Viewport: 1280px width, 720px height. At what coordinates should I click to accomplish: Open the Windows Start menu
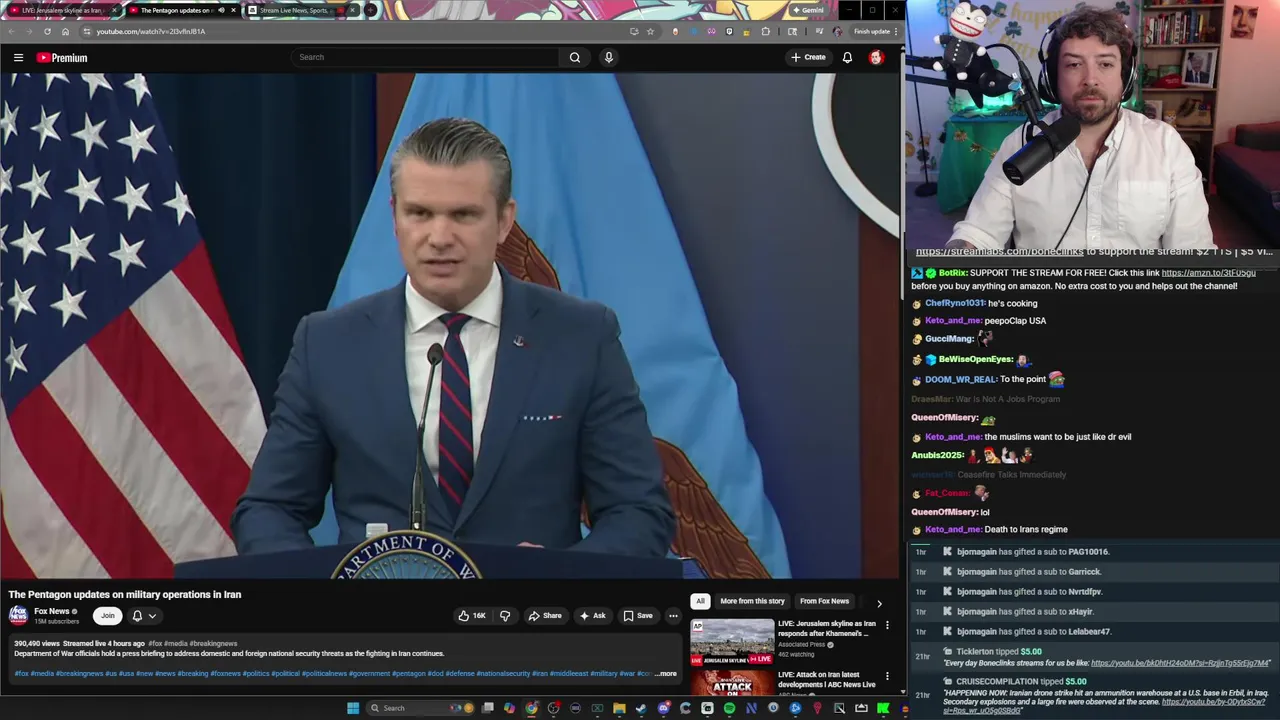coord(352,708)
